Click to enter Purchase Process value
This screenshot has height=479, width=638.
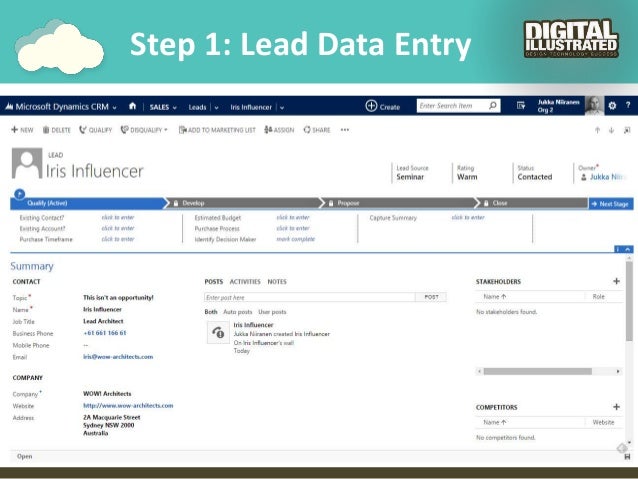click(293, 228)
